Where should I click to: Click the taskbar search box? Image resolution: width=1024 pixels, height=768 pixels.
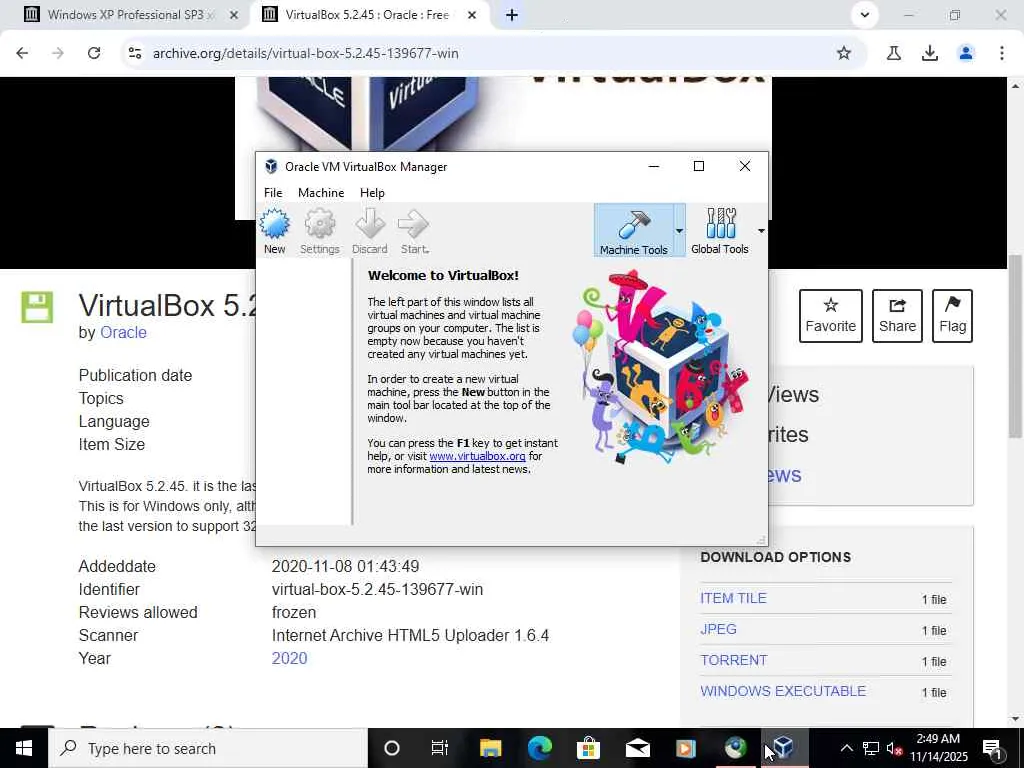(x=208, y=748)
